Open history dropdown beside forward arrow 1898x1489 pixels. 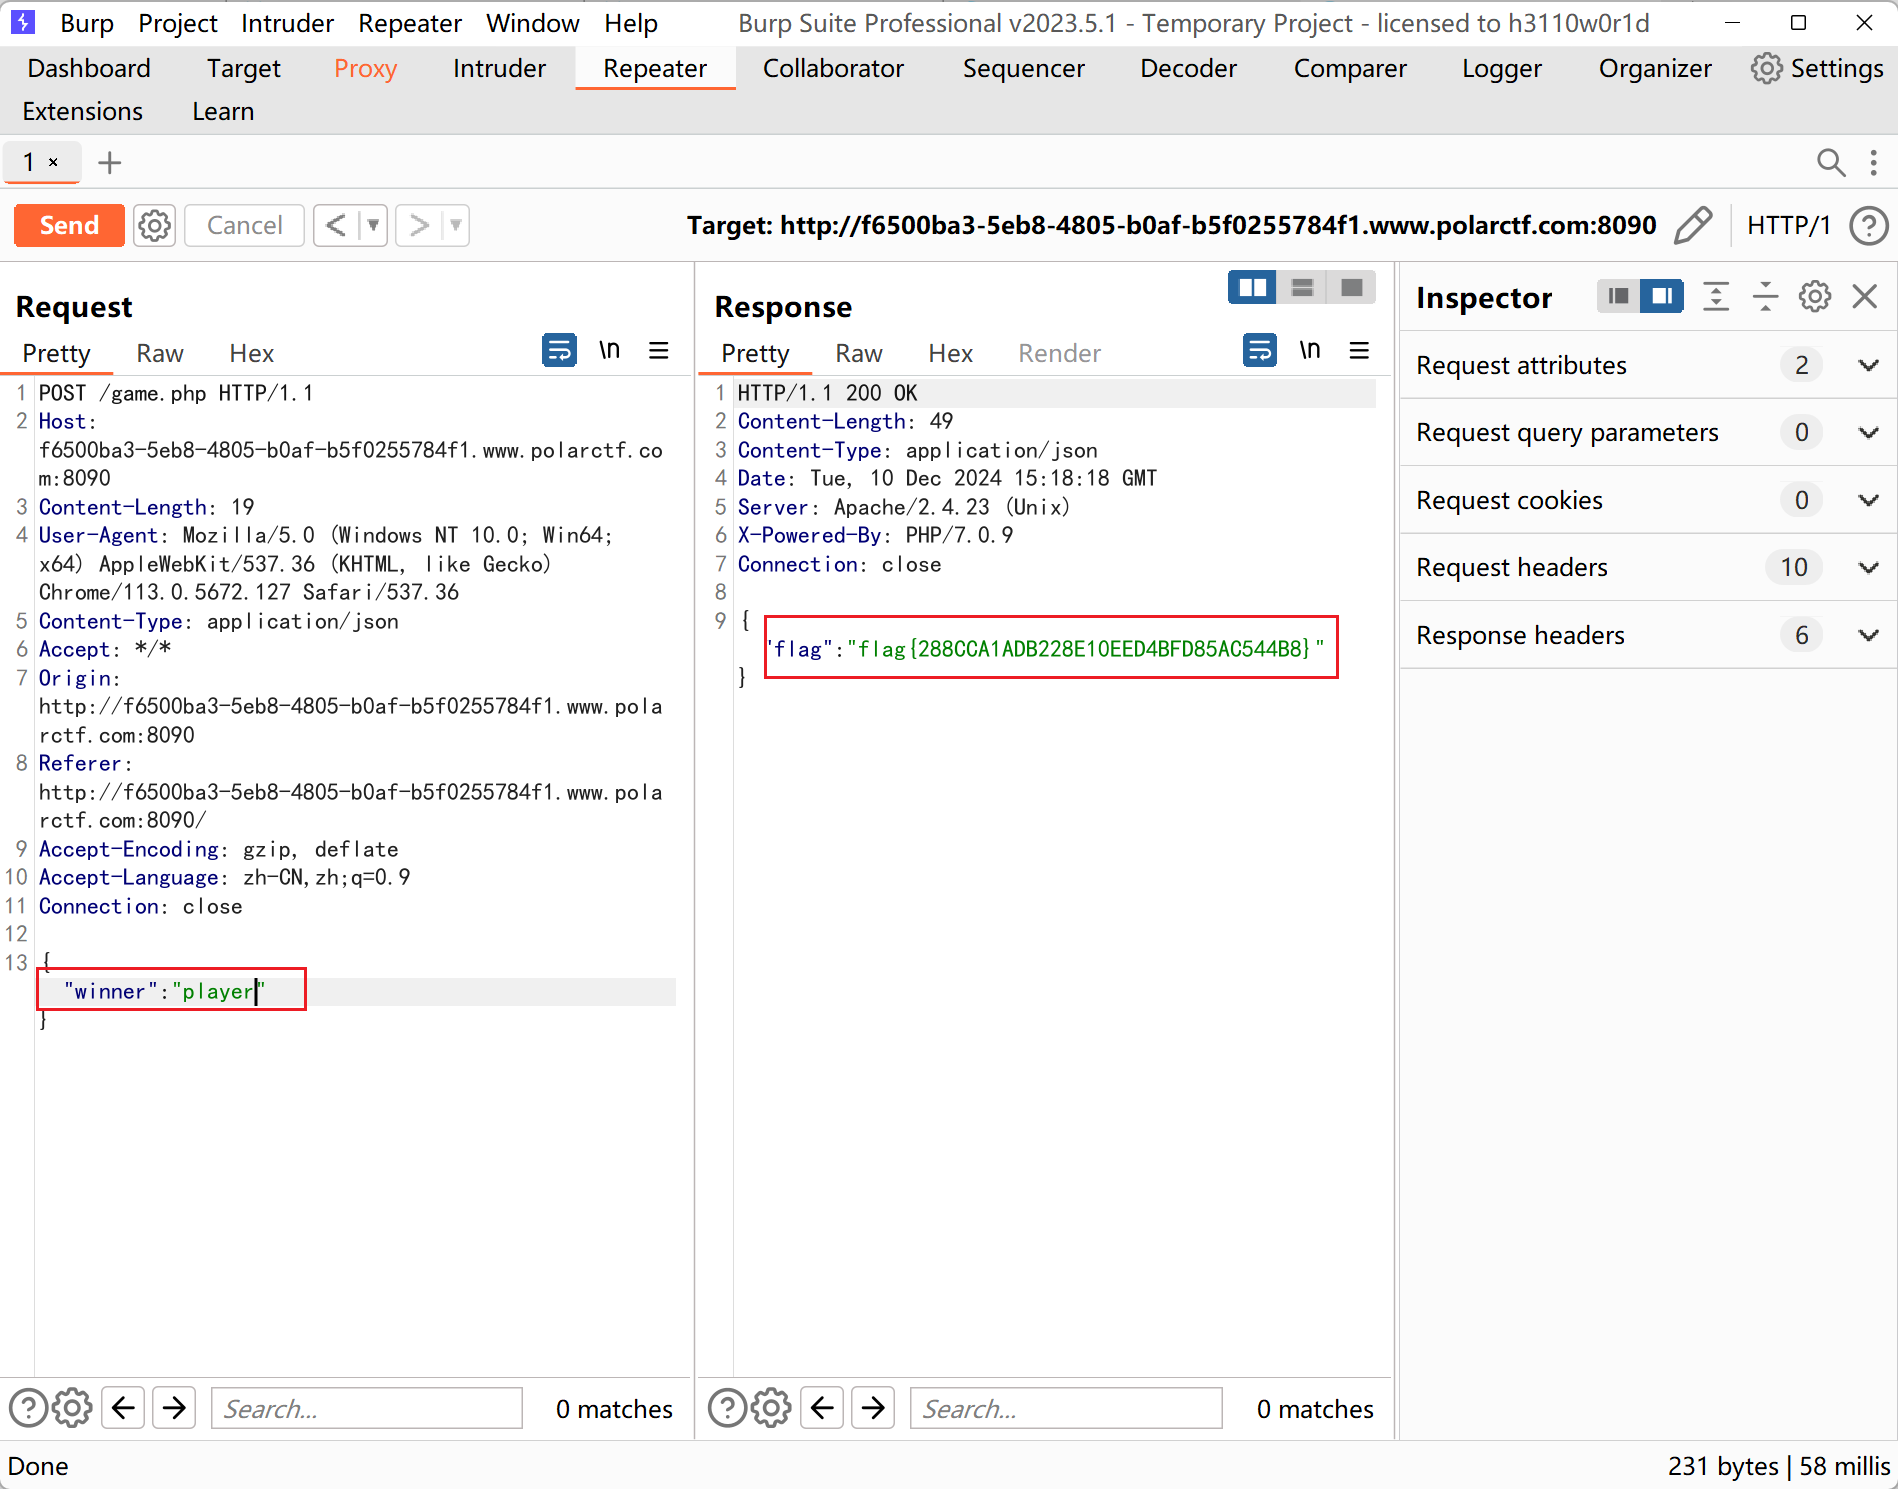click(456, 225)
